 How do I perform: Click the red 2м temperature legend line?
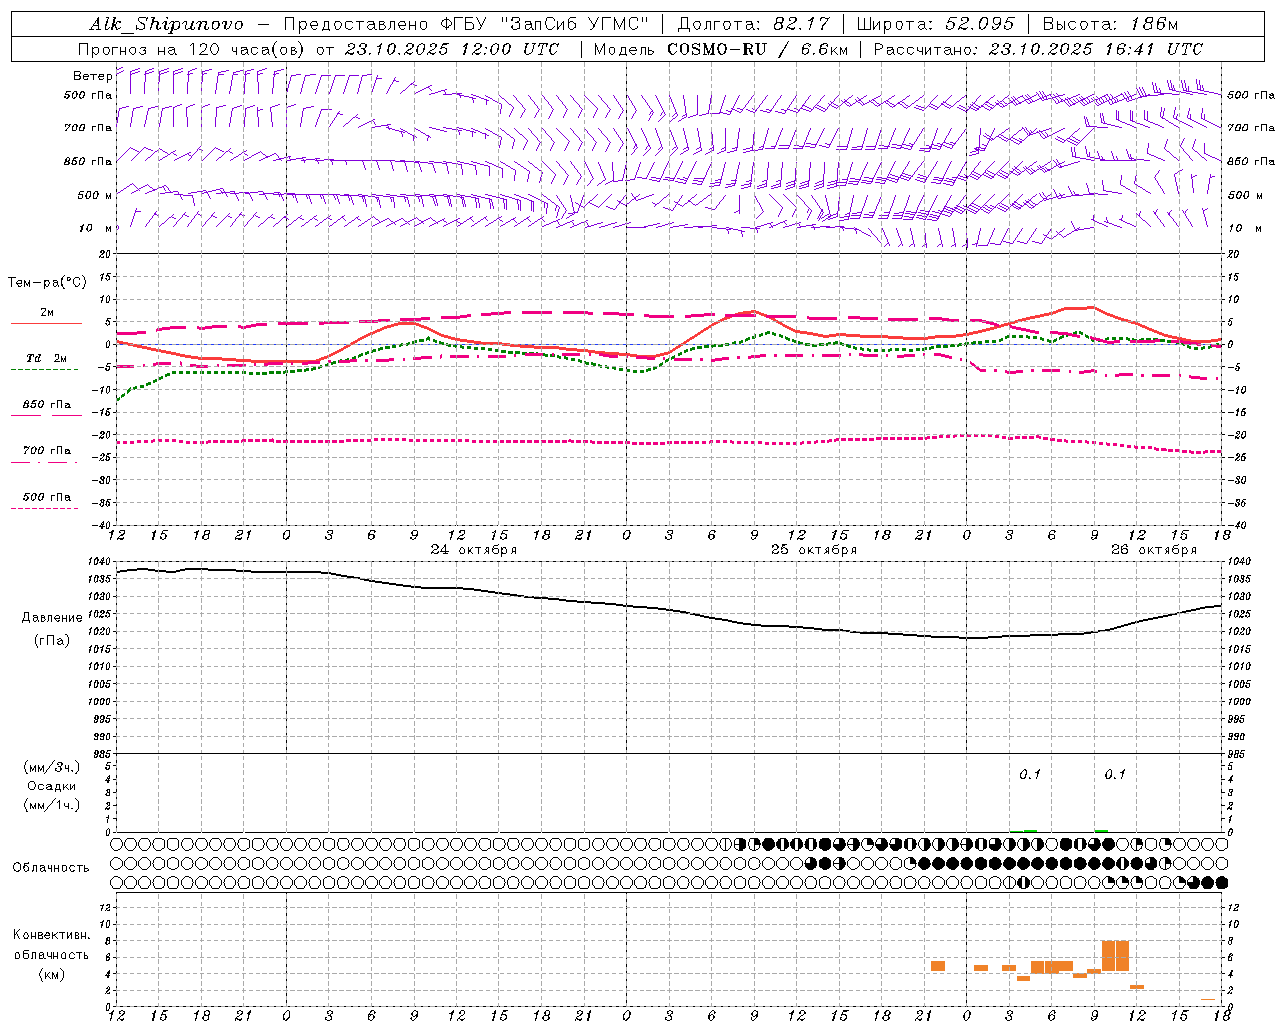click(x=46, y=322)
